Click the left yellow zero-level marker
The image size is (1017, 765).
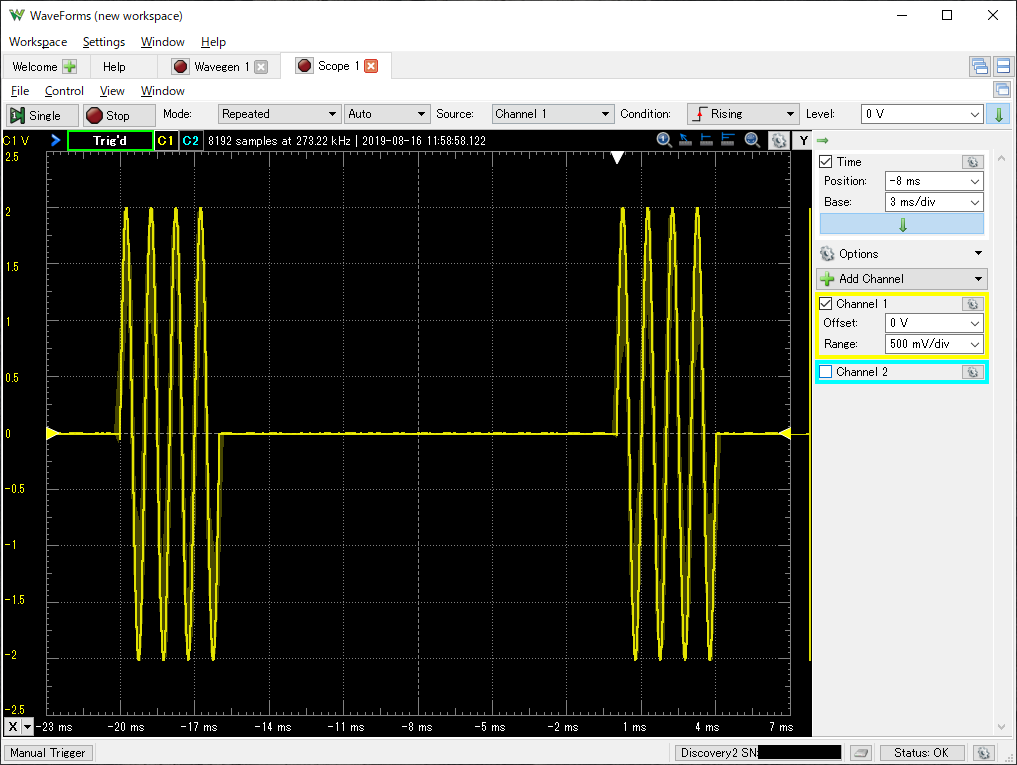pyautogui.click(x=53, y=433)
